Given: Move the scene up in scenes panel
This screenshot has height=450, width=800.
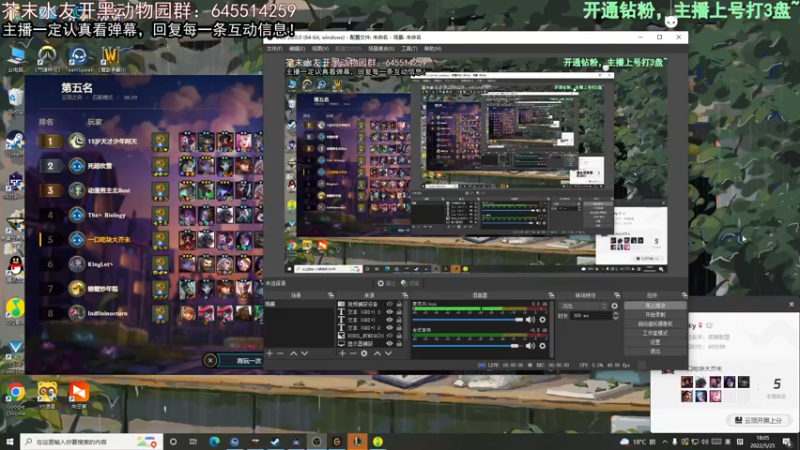Looking at the screenshot, I should [293, 353].
